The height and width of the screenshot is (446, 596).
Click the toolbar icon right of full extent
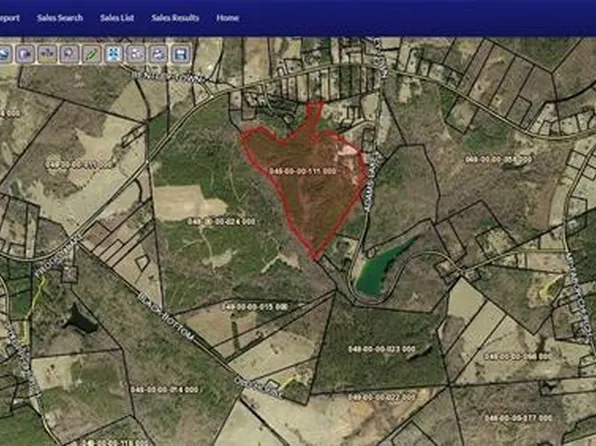(x=136, y=54)
